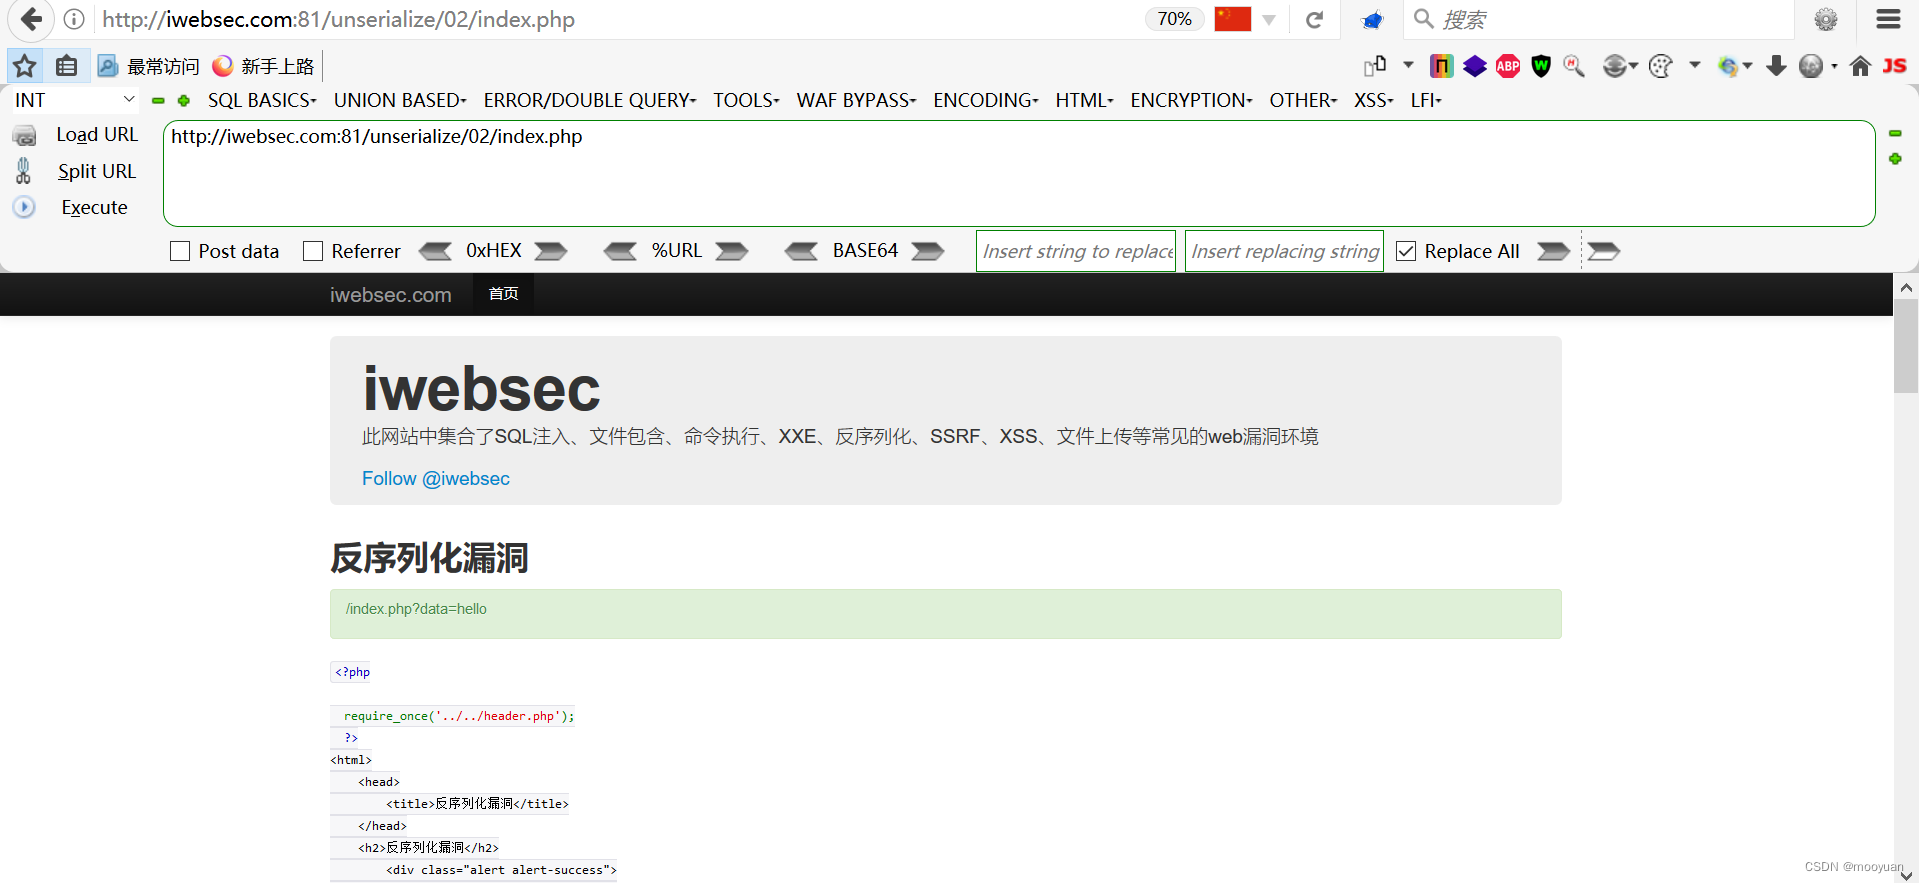
Task: Click the Split URL scissors icon
Action: pyautogui.click(x=23, y=171)
